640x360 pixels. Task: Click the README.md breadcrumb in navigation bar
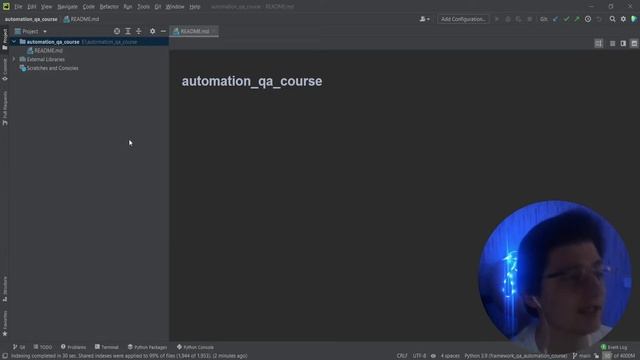click(82, 19)
